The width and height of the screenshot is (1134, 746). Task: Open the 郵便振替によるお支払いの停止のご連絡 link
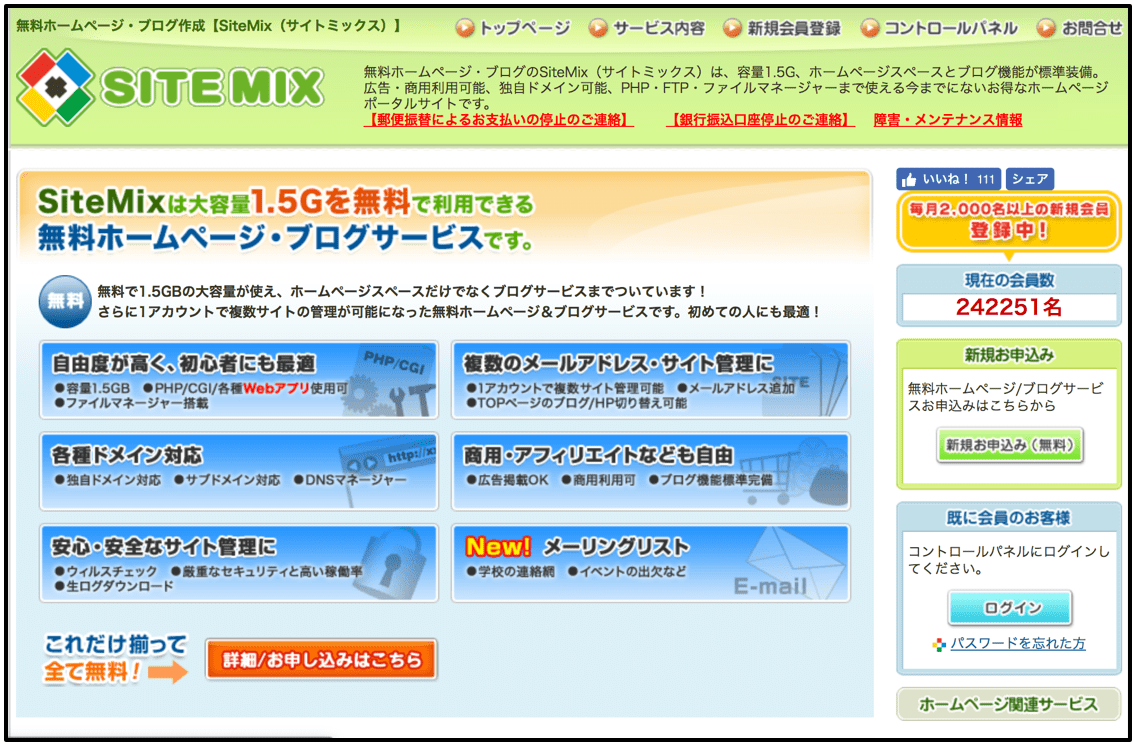point(499,120)
